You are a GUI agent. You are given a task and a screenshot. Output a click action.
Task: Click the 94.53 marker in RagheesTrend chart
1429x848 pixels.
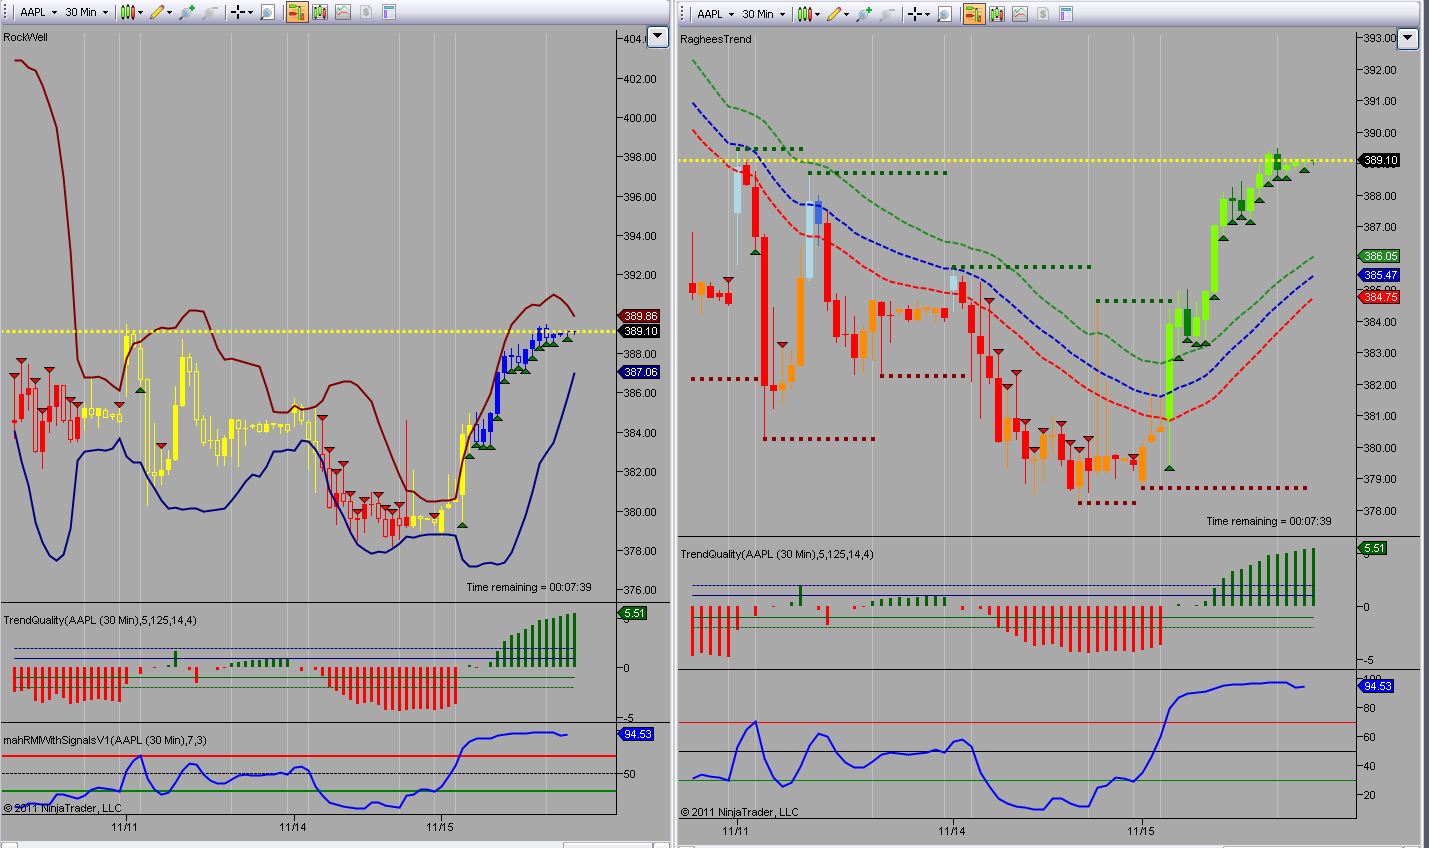1377,687
